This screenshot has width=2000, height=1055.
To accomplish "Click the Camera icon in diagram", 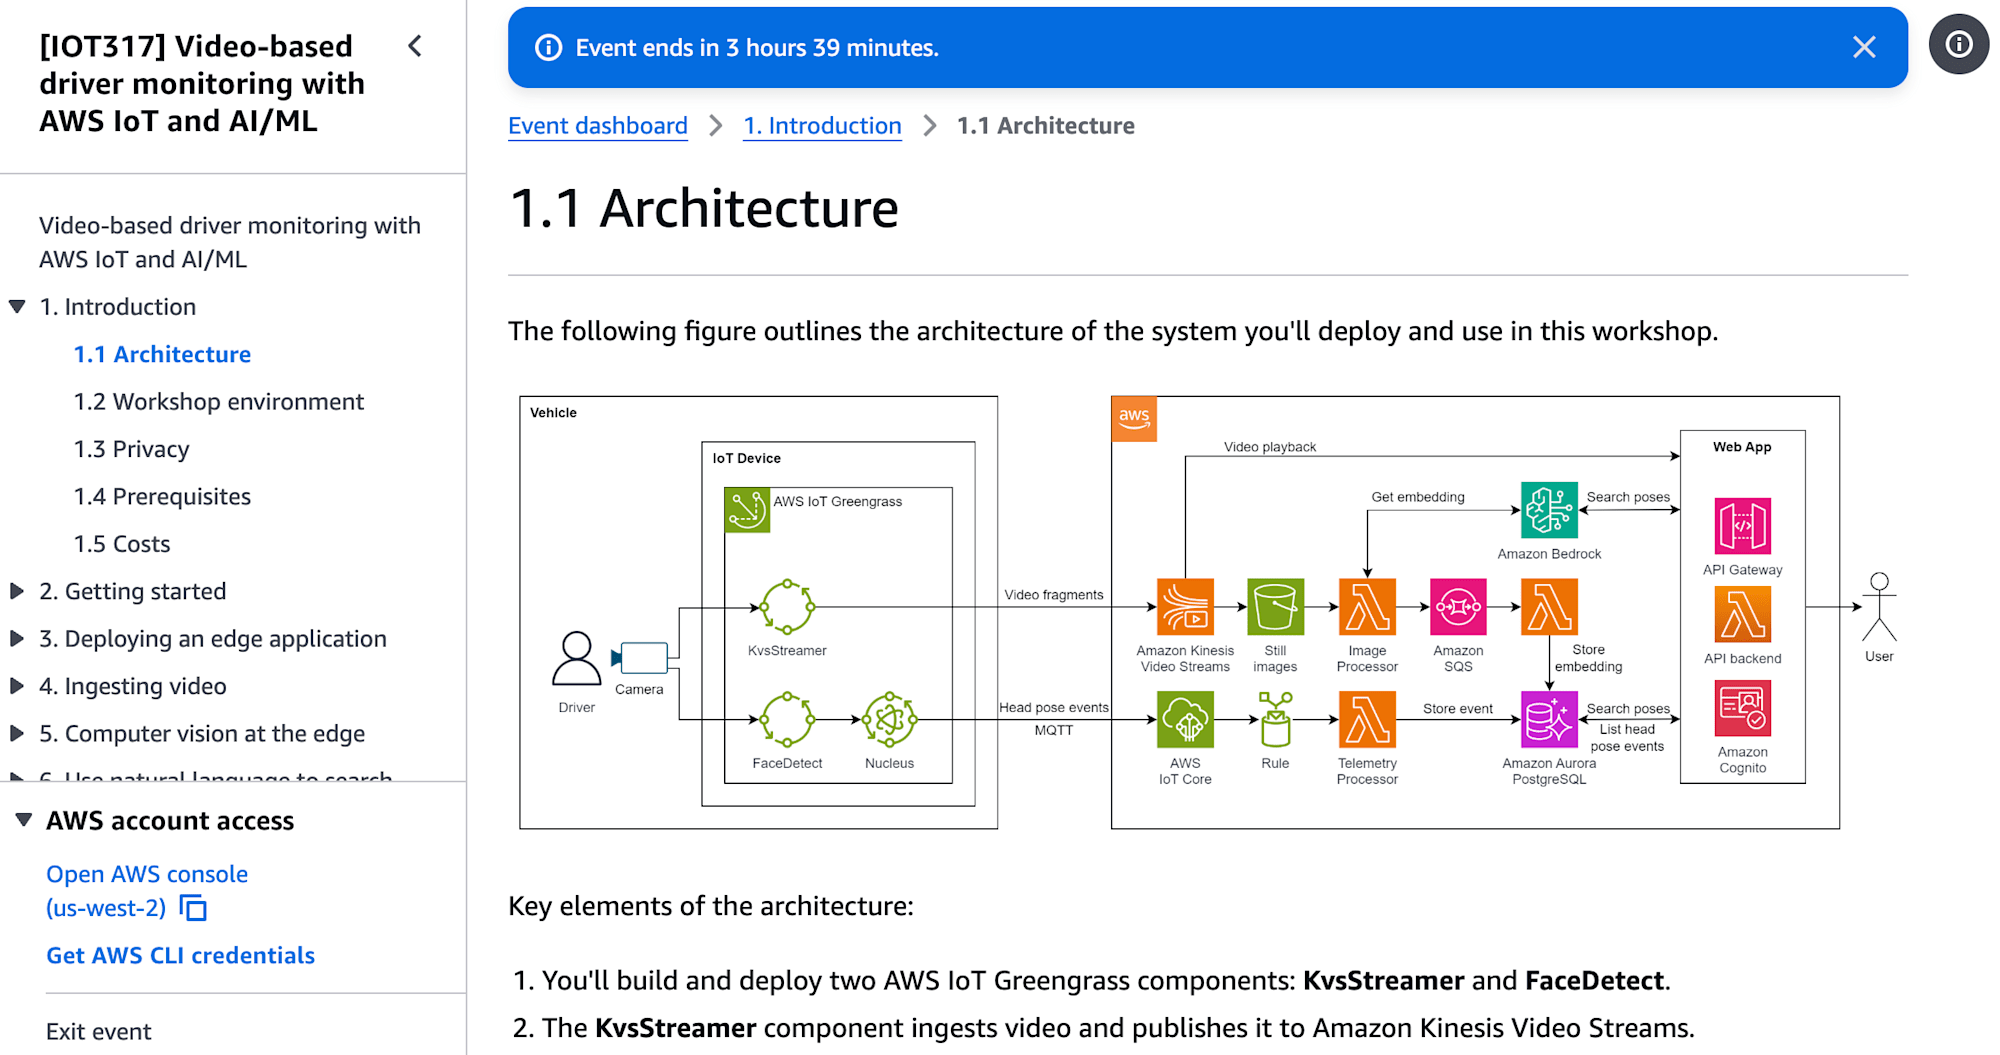I will tap(640, 657).
